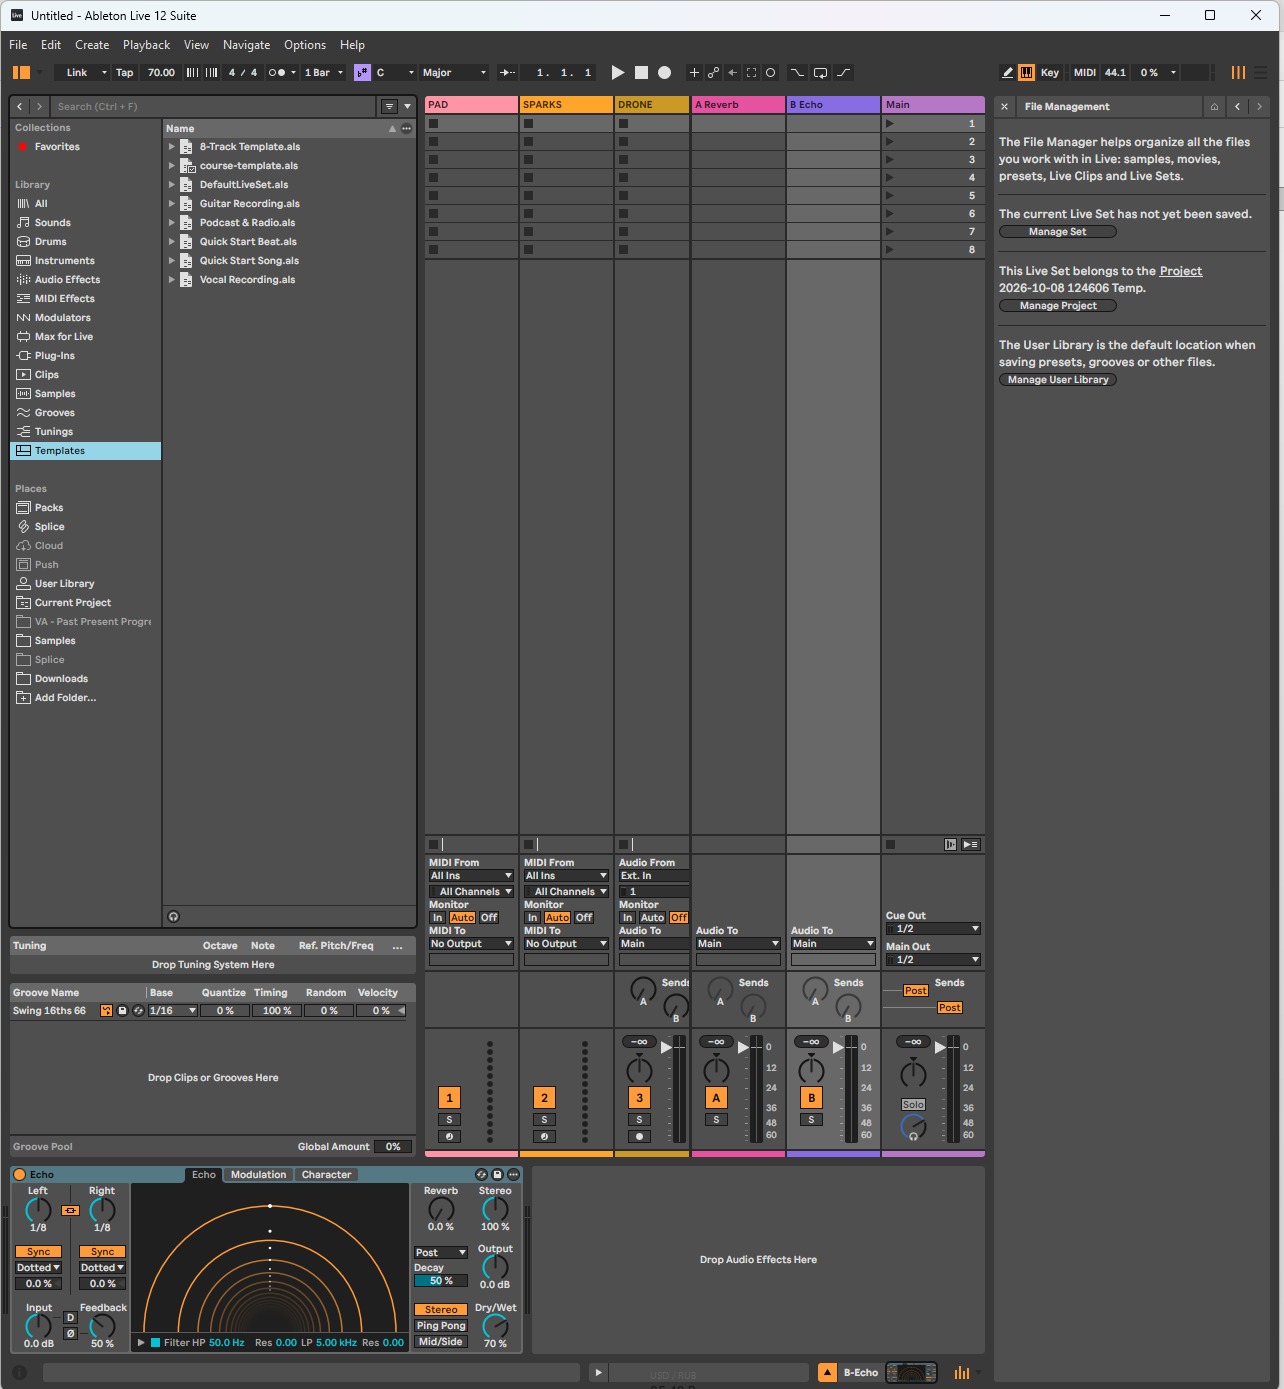The height and width of the screenshot is (1389, 1284).
Task: Solo the SPARKS track
Action: 544,1120
